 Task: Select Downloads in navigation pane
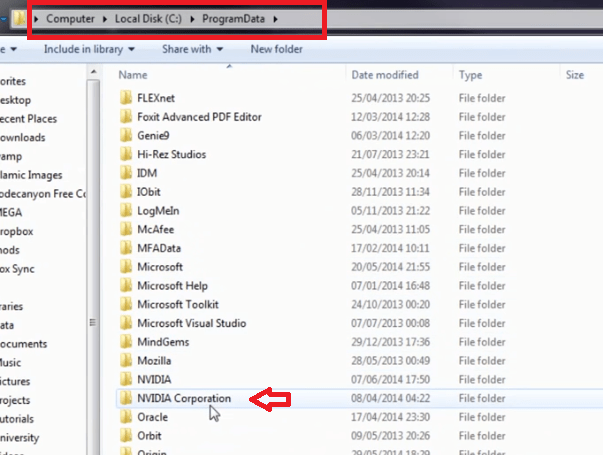22,138
